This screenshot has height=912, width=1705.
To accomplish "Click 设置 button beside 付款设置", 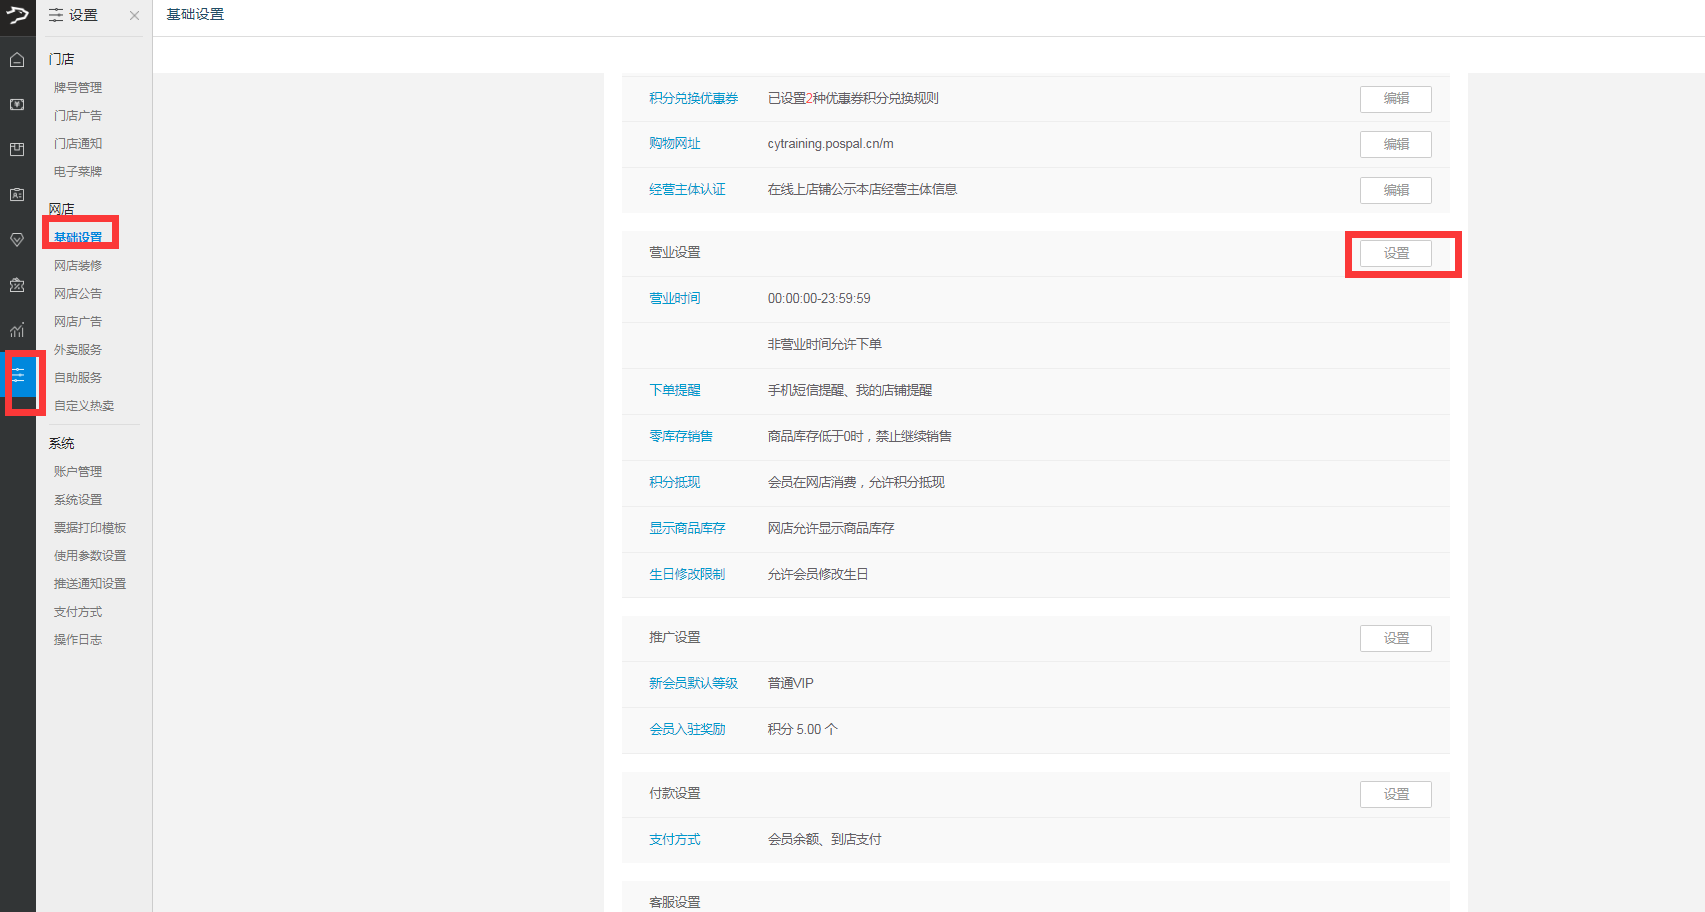I will pyautogui.click(x=1395, y=795).
